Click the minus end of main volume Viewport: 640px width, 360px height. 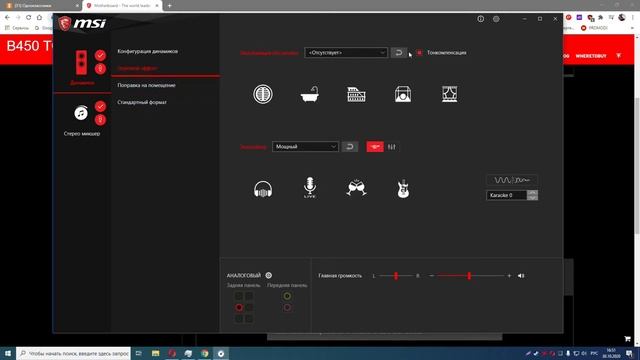pyautogui.click(x=431, y=276)
